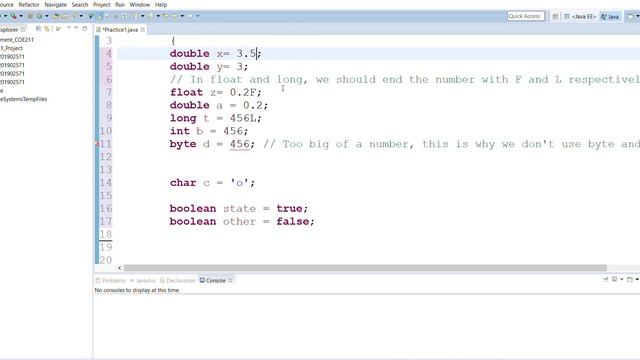640x360 pixels.
Task: Click the "char c = 'o';" code line
Action: (212, 183)
